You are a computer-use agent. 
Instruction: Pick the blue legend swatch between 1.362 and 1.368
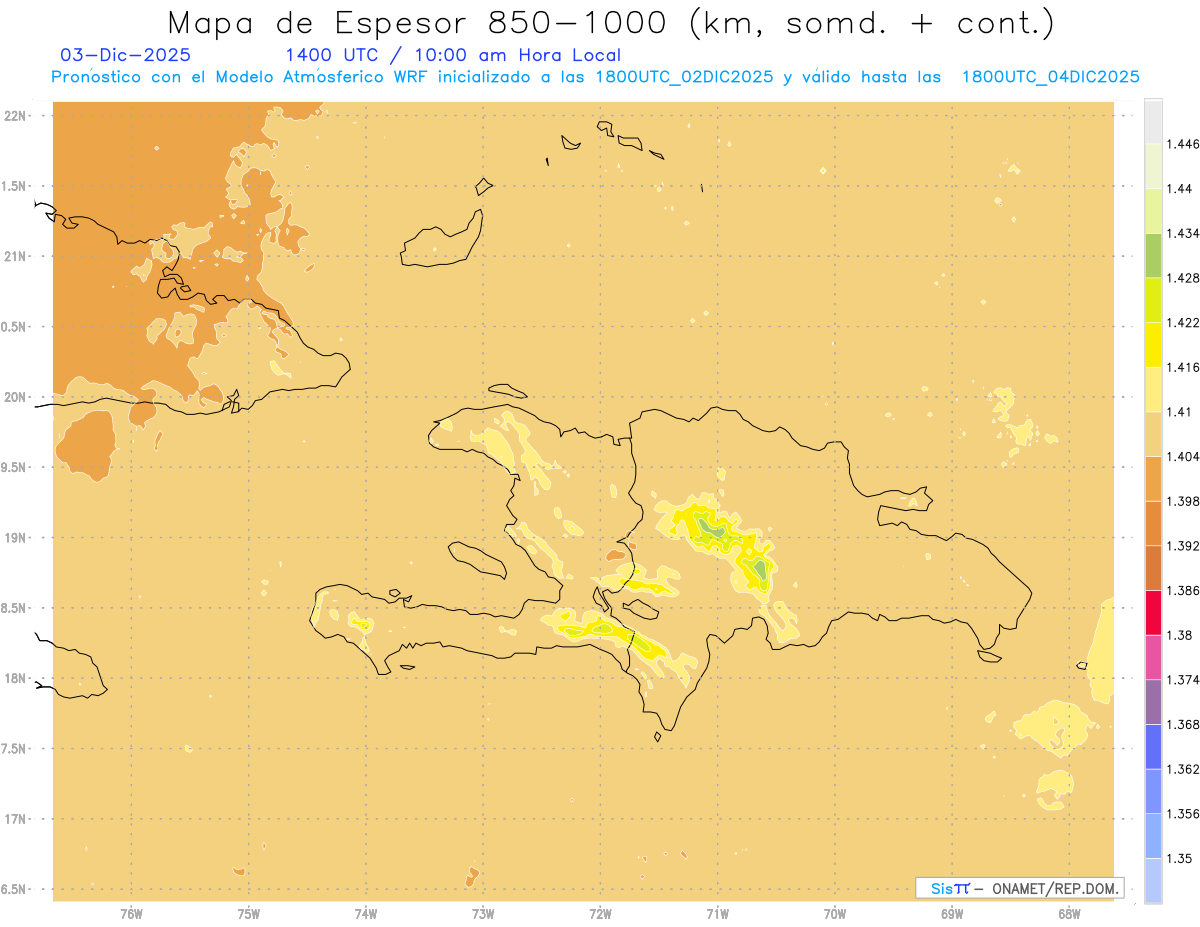coord(1153,746)
